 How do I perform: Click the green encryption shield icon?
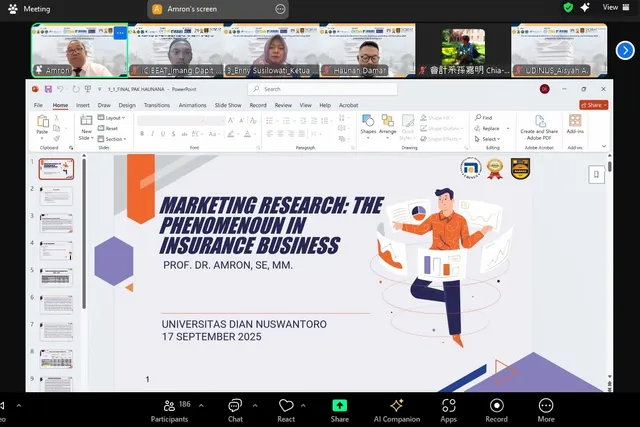pyautogui.click(x=568, y=7)
